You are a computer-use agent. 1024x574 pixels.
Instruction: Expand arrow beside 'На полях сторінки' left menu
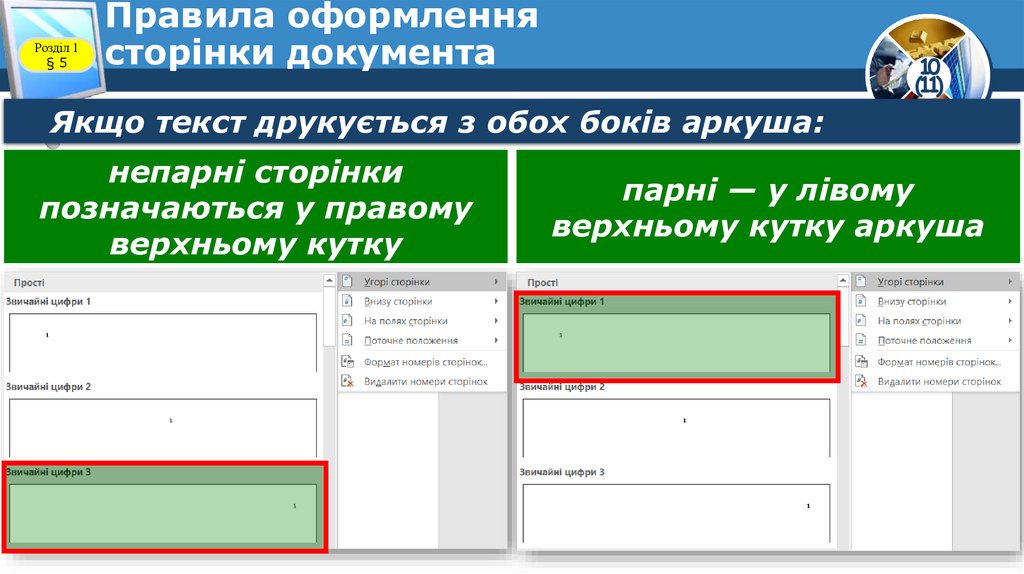[x=496, y=321]
